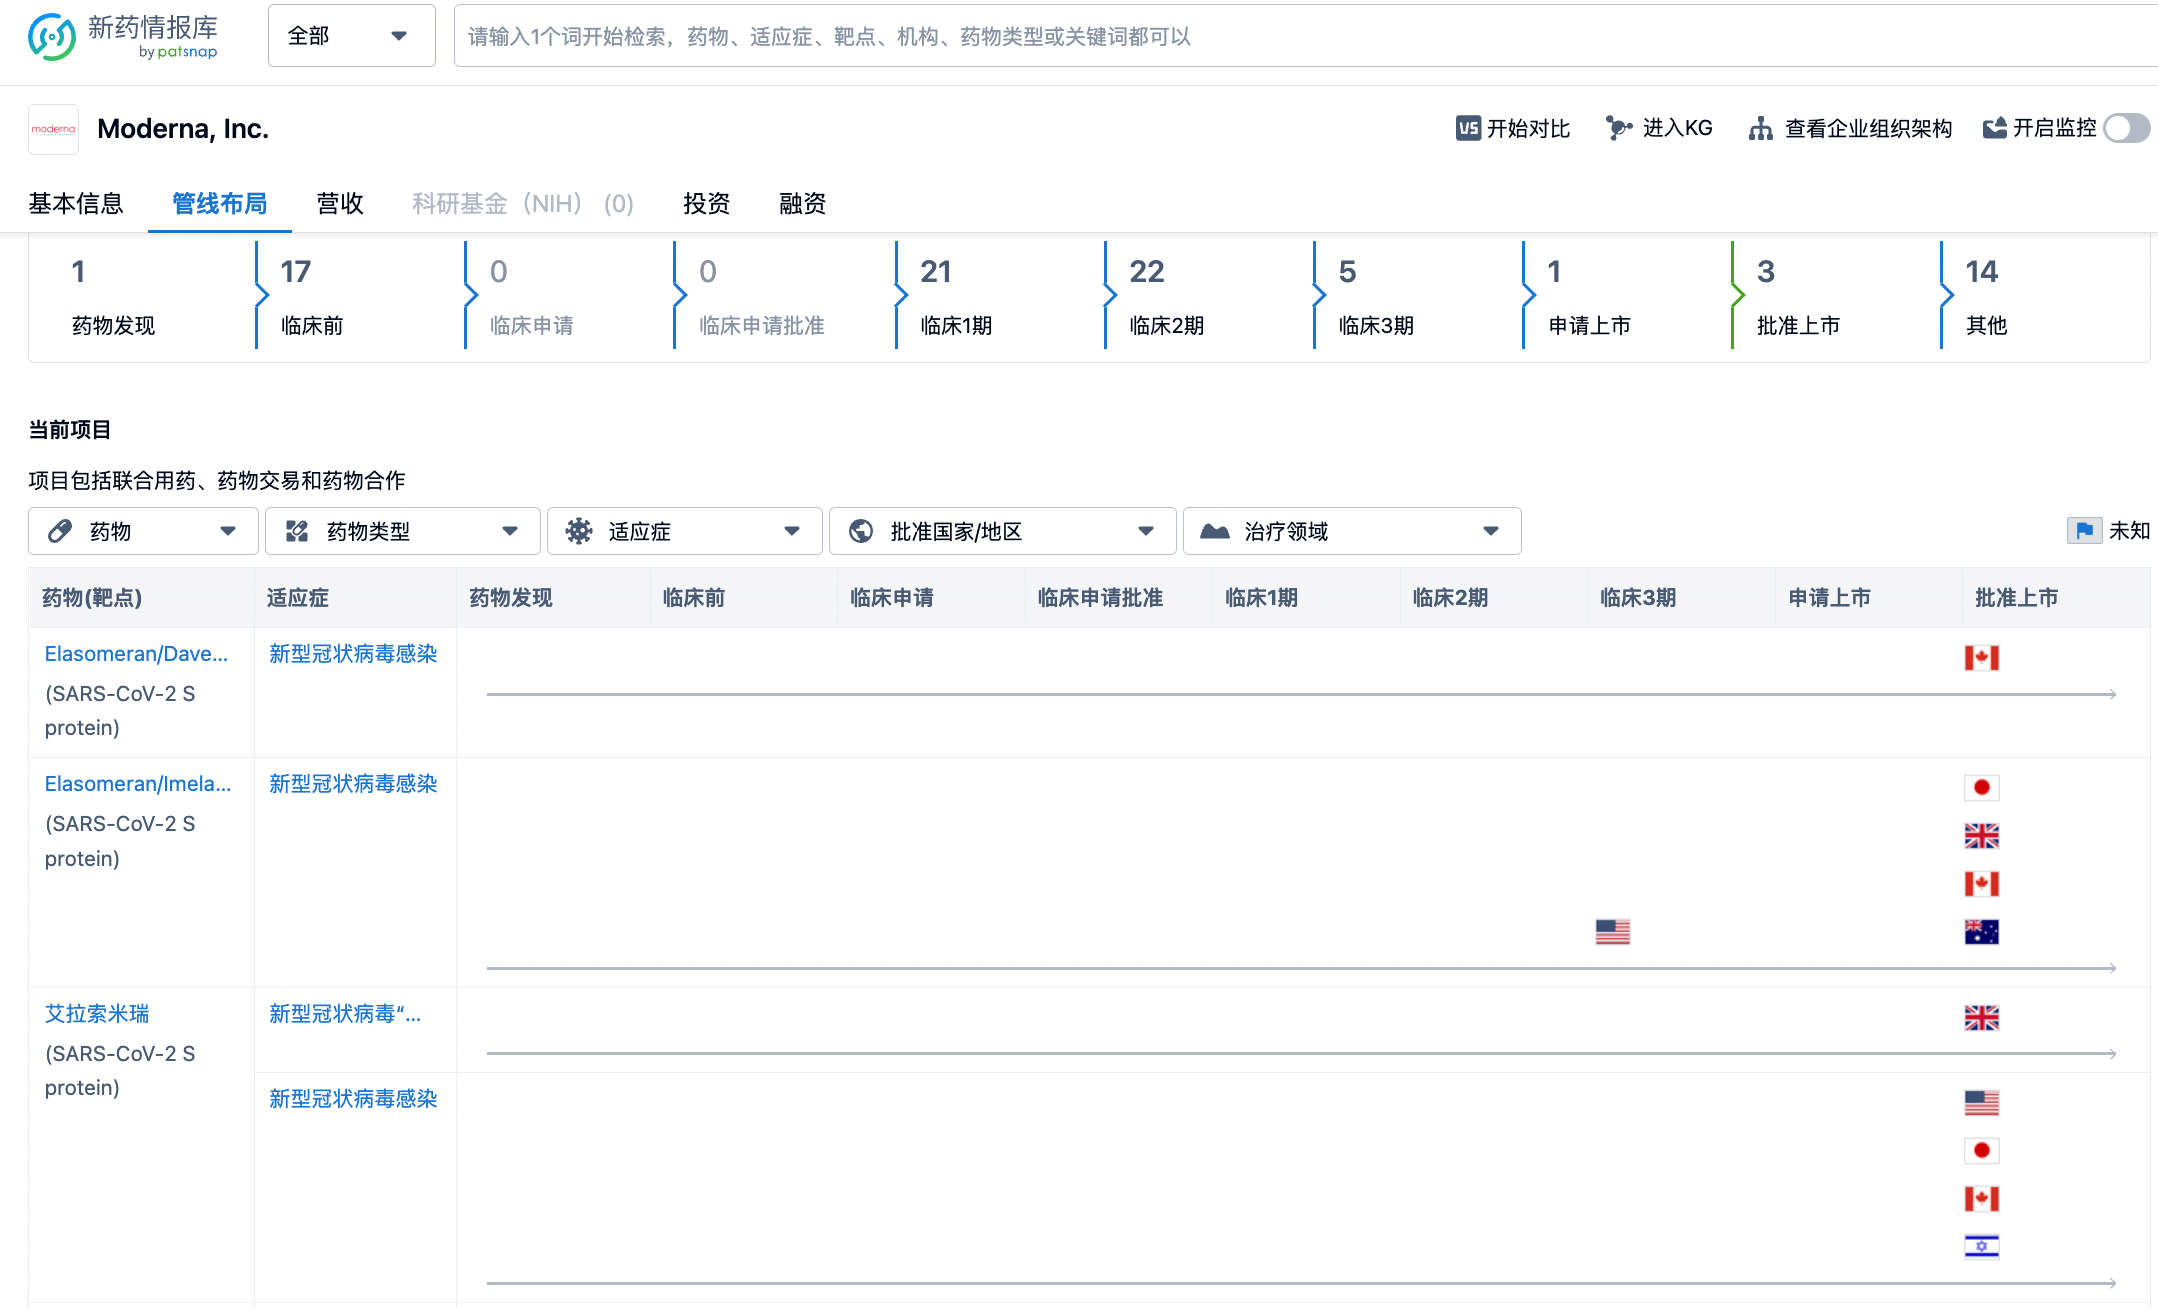2158x1308 pixels.
Task: Click the 治疗领域 filter icon
Action: pyautogui.click(x=1215, y=531)
